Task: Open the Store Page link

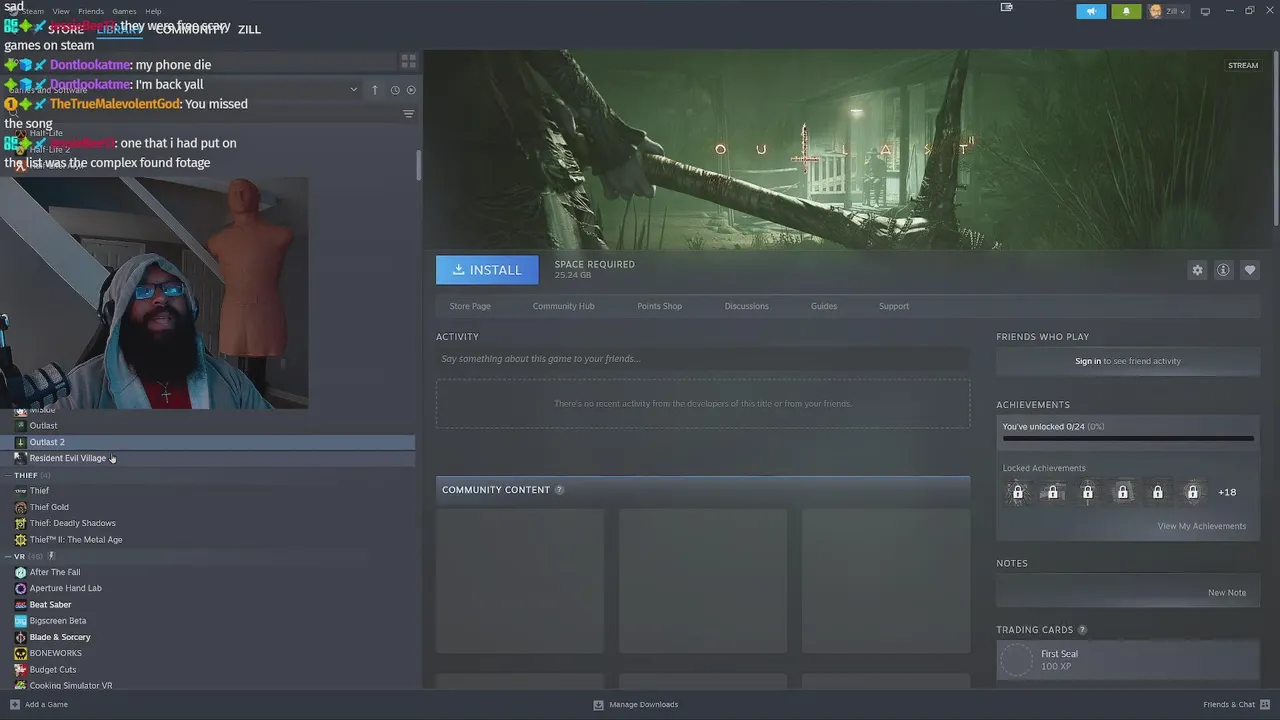Action: 470,306
